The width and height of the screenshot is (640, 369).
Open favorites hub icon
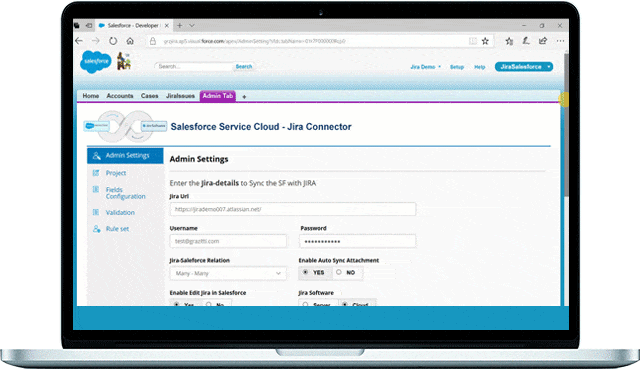(x=509, y=41)
